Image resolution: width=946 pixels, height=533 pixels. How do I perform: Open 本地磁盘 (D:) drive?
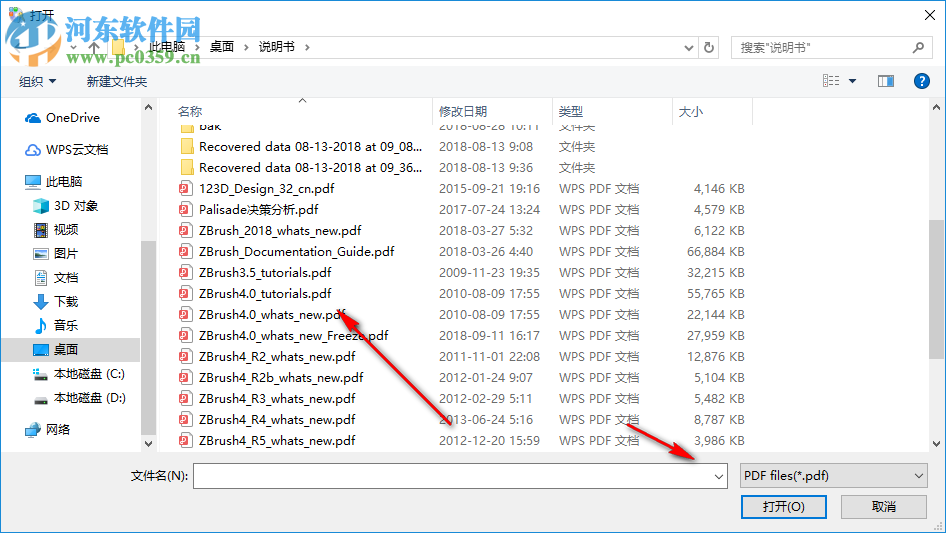pos(89,398)
